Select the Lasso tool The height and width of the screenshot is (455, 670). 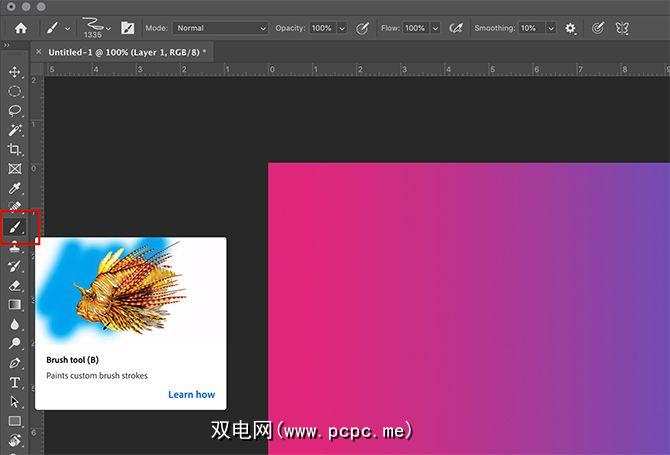[15, 111]
